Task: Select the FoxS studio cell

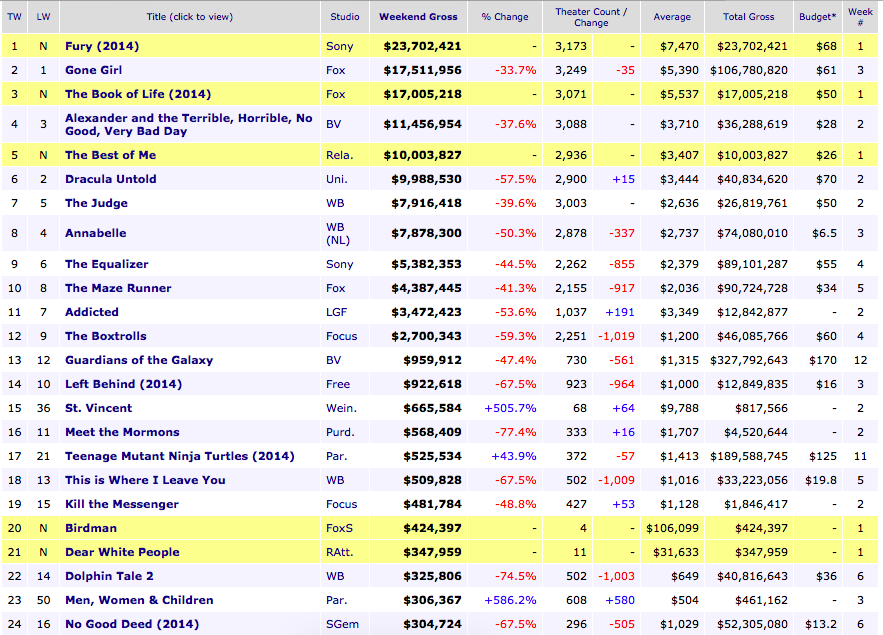Action: tap(340, 528)
